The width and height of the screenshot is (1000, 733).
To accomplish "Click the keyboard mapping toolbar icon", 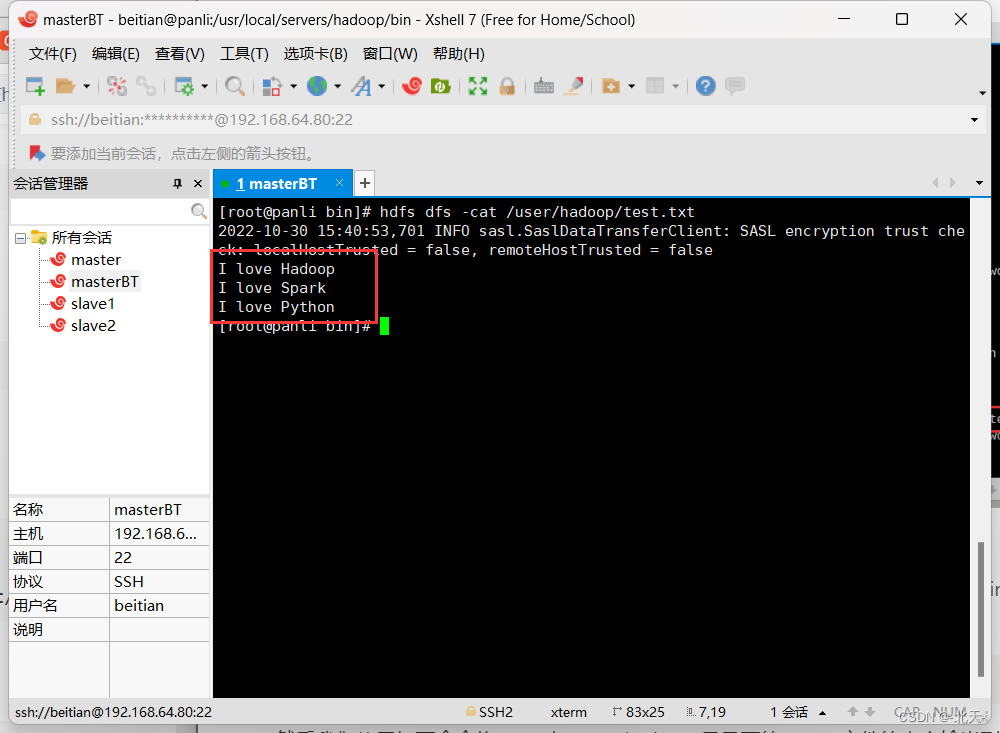I will (543, 85).
